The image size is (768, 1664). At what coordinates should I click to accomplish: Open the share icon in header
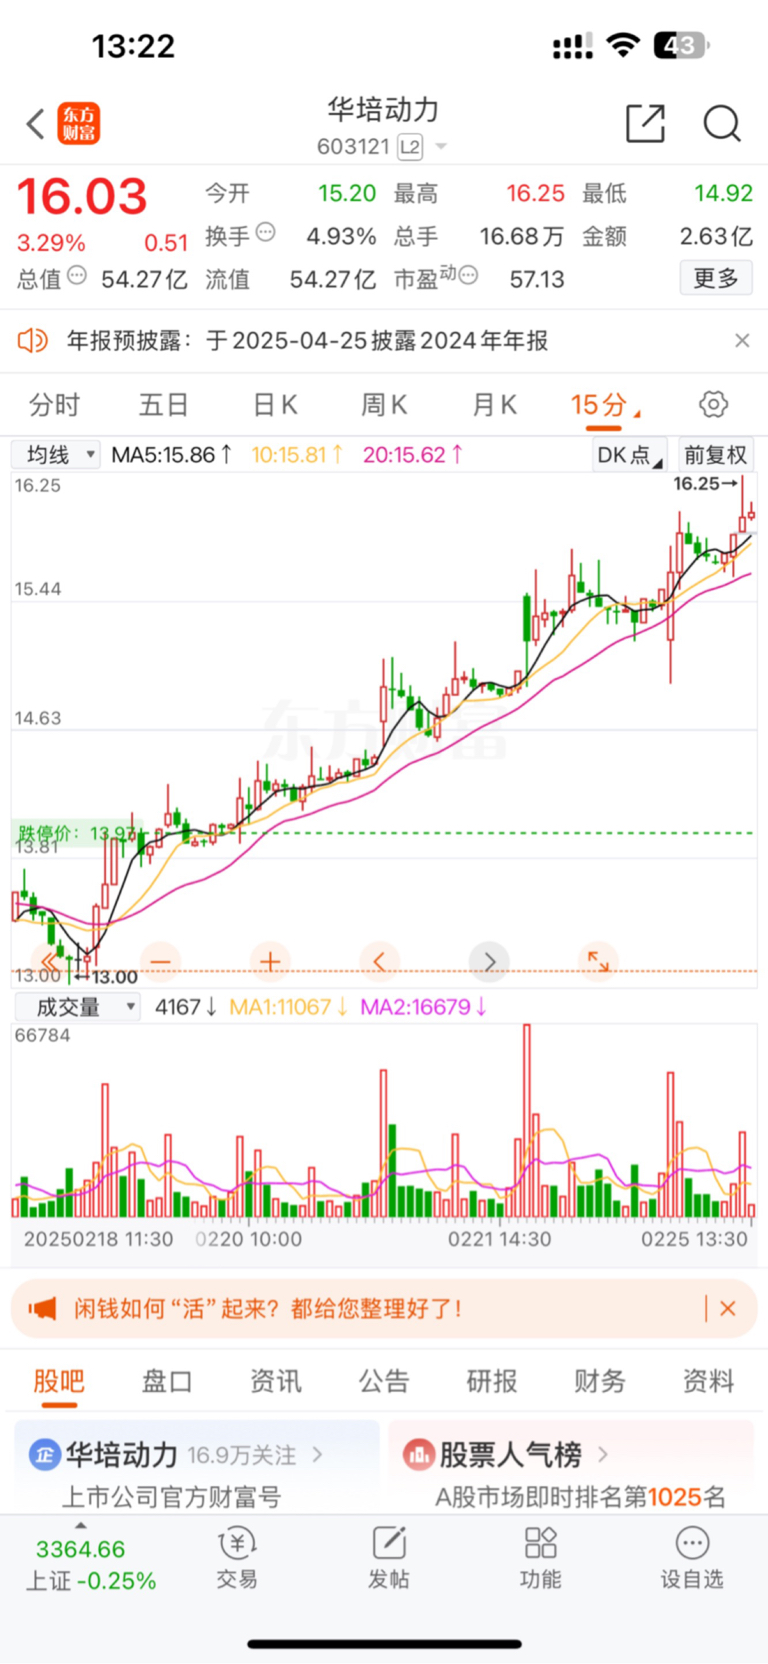(x=645, y=124)
